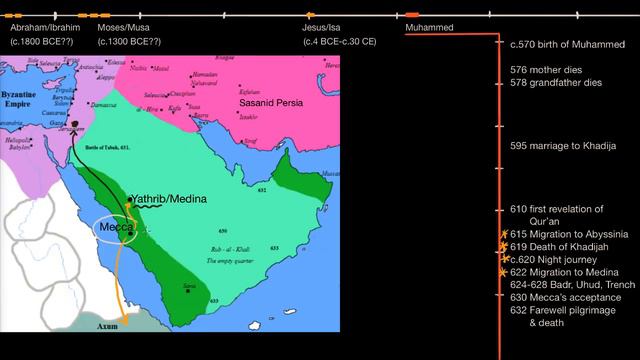Click the 'Byzantine Empire' map label
640x360 pixels.
[18, 99]
